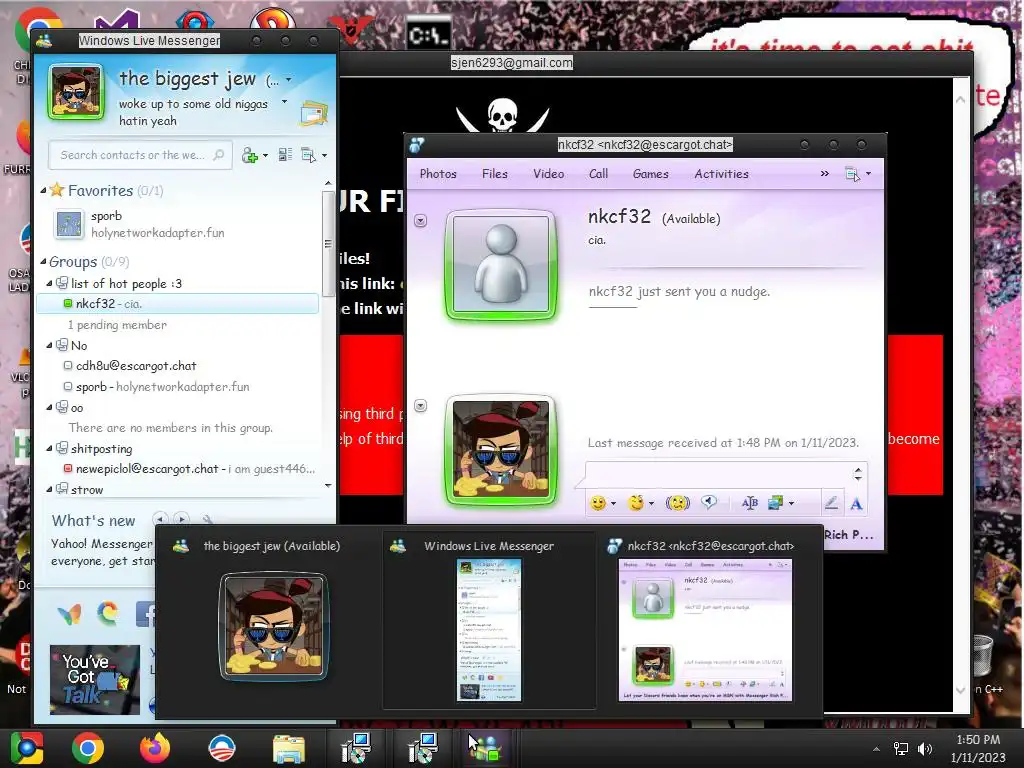Hide nkcf32's display picture with arrow toggle
The width and height of the screenshot is (1024, 768).
(x=421, y=221)
